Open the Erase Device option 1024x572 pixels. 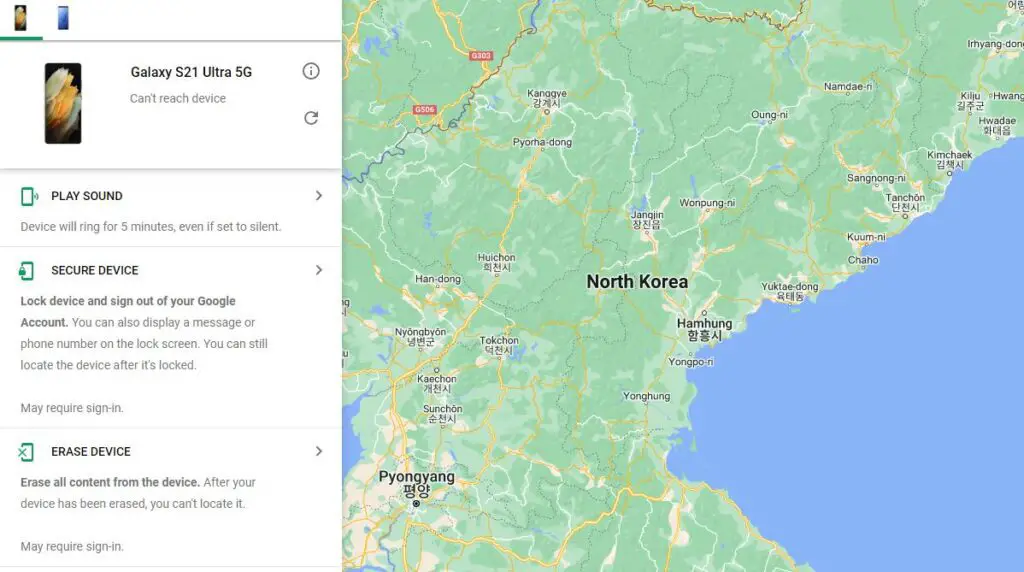[170, 498]
